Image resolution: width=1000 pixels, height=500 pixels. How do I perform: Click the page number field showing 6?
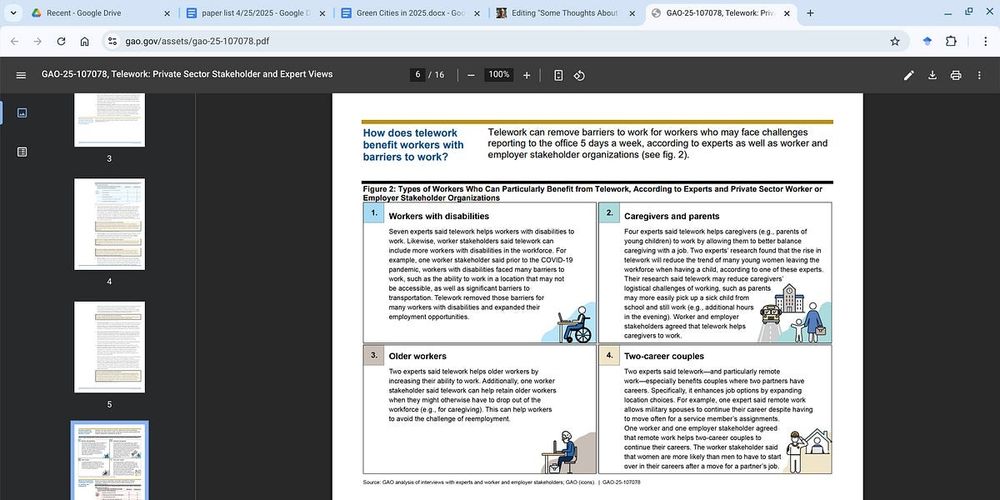point(418,75)
